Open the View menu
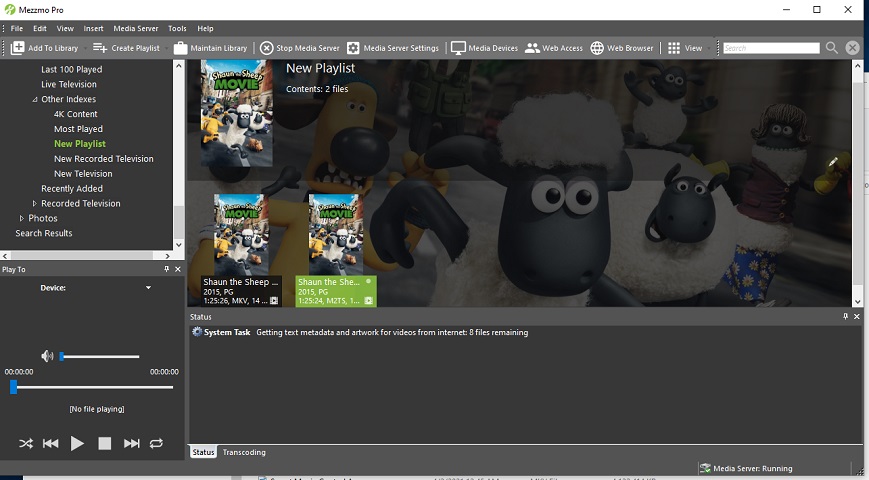 (65, 28)
